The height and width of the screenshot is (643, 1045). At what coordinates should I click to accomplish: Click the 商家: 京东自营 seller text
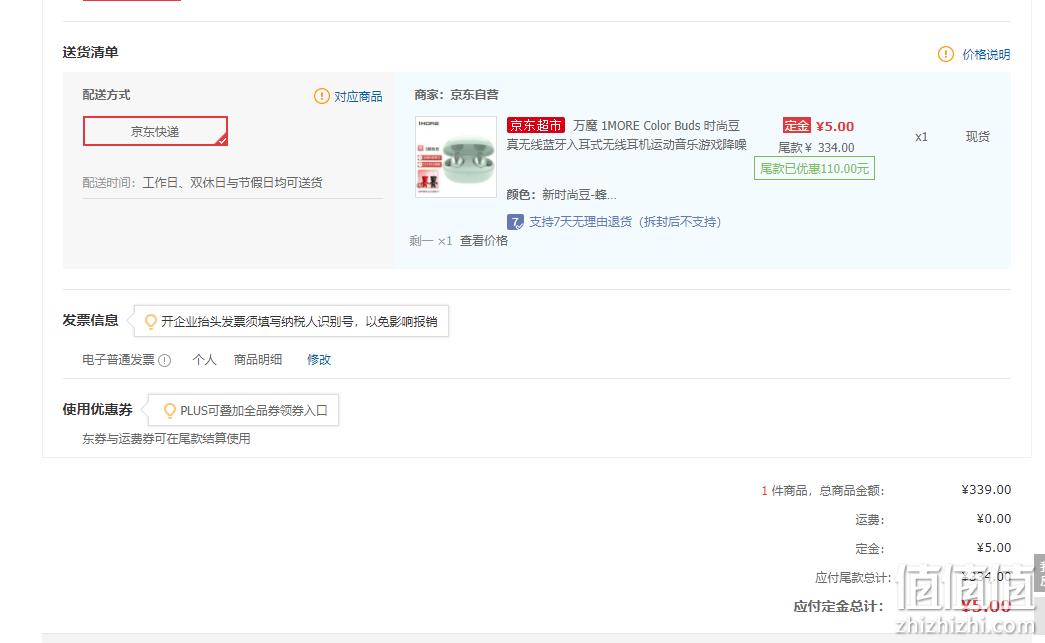[457, 95]
